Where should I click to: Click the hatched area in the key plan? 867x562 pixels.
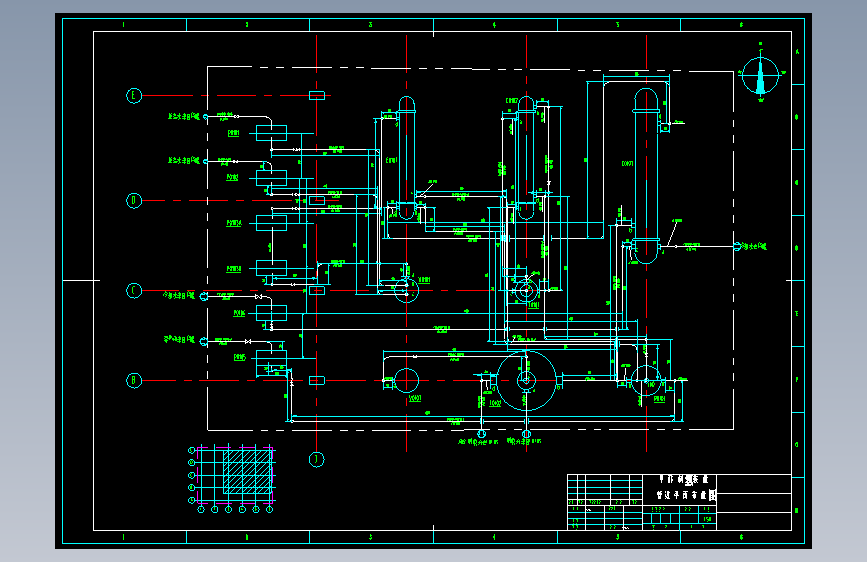pyautogui.click(x=248, y=471)
